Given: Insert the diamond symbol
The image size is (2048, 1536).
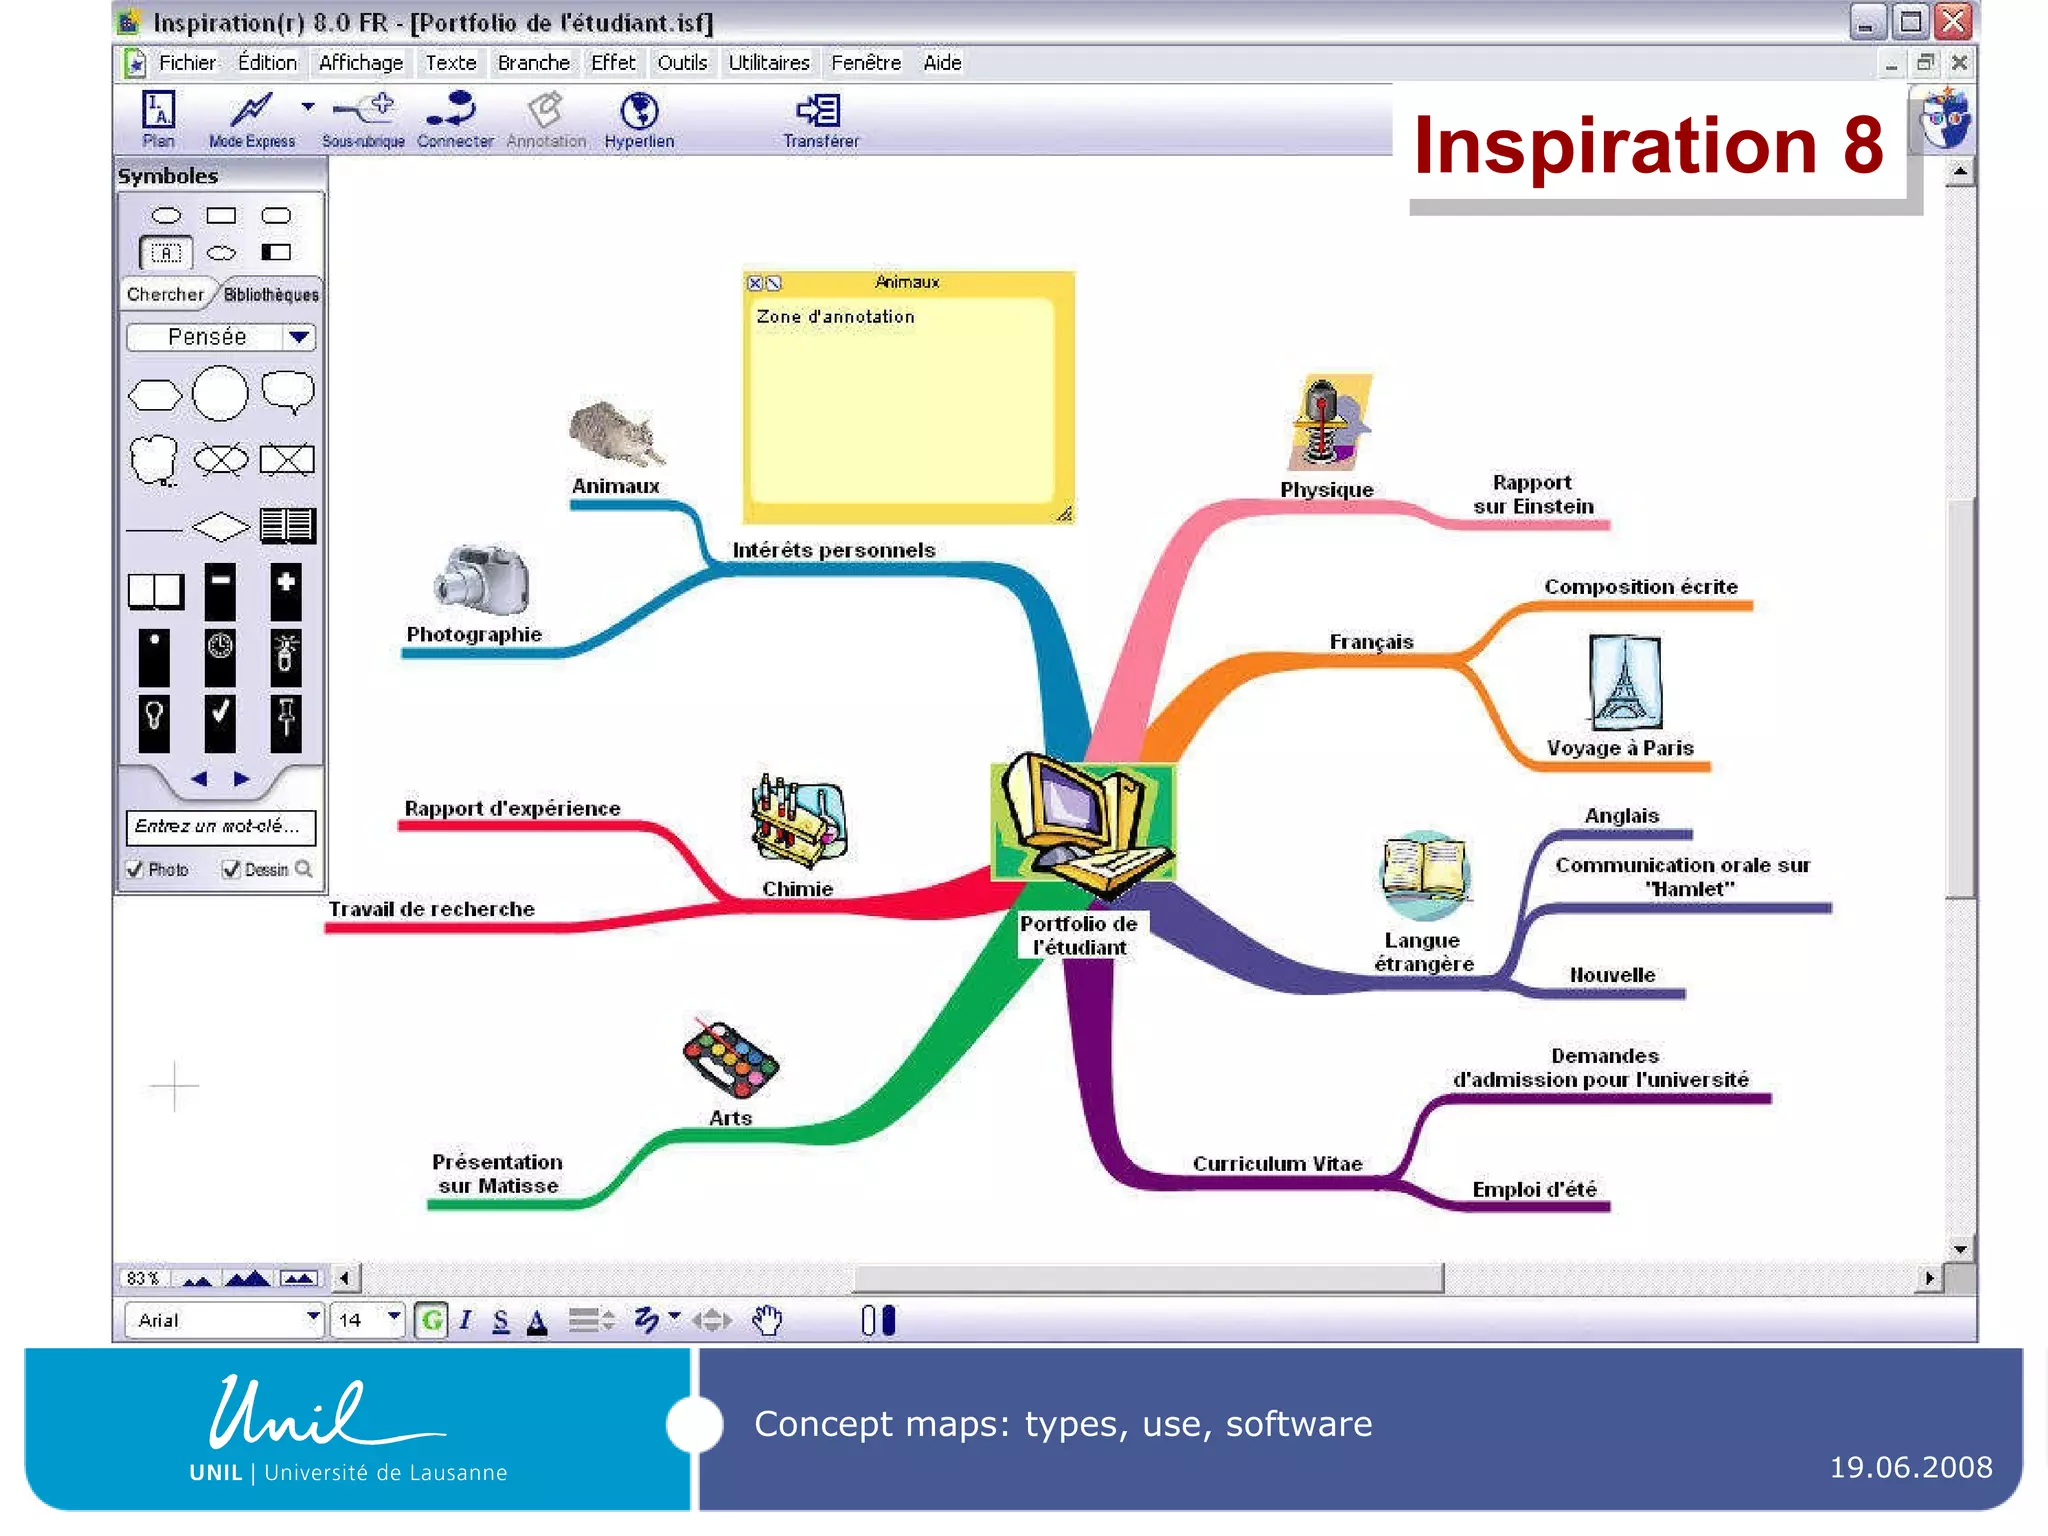Looking at the screenshot, I should pos(221,526).
